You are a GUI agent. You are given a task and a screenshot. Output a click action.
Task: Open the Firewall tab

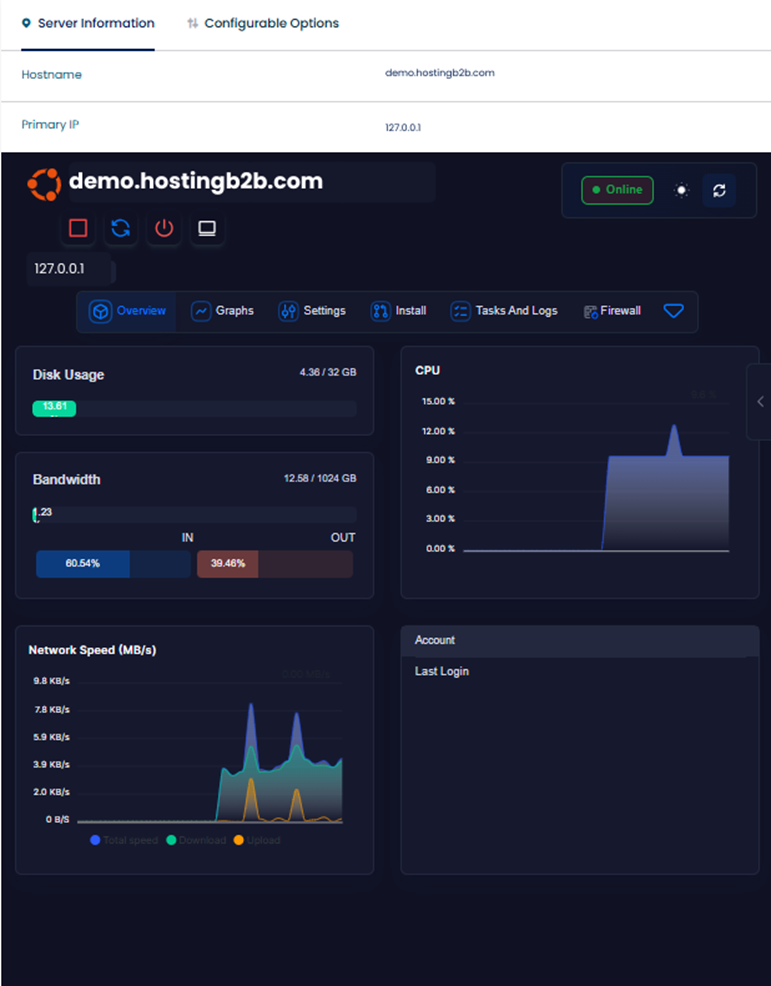[x=612, y=311]
